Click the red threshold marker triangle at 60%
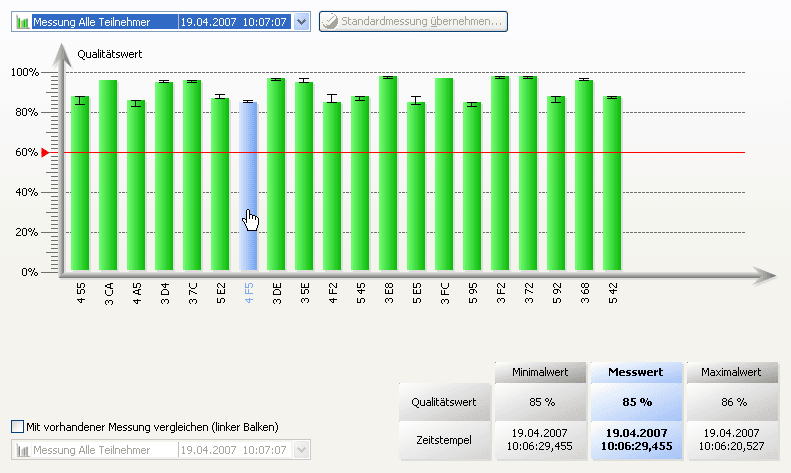Screen dimensions: 791x473 44,152
